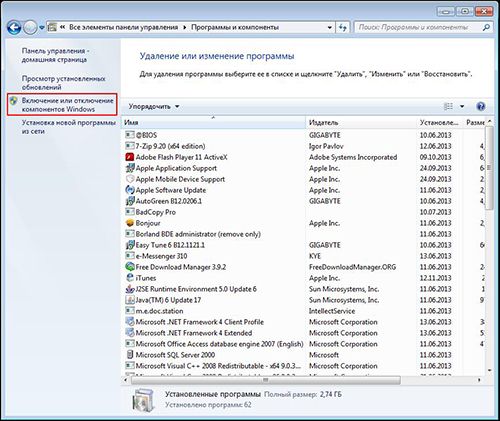The height and width of the screenshot is (421, 500).
Task: Open the double-chevron breadcrumb overflow
Action: (x=62, y=27)
